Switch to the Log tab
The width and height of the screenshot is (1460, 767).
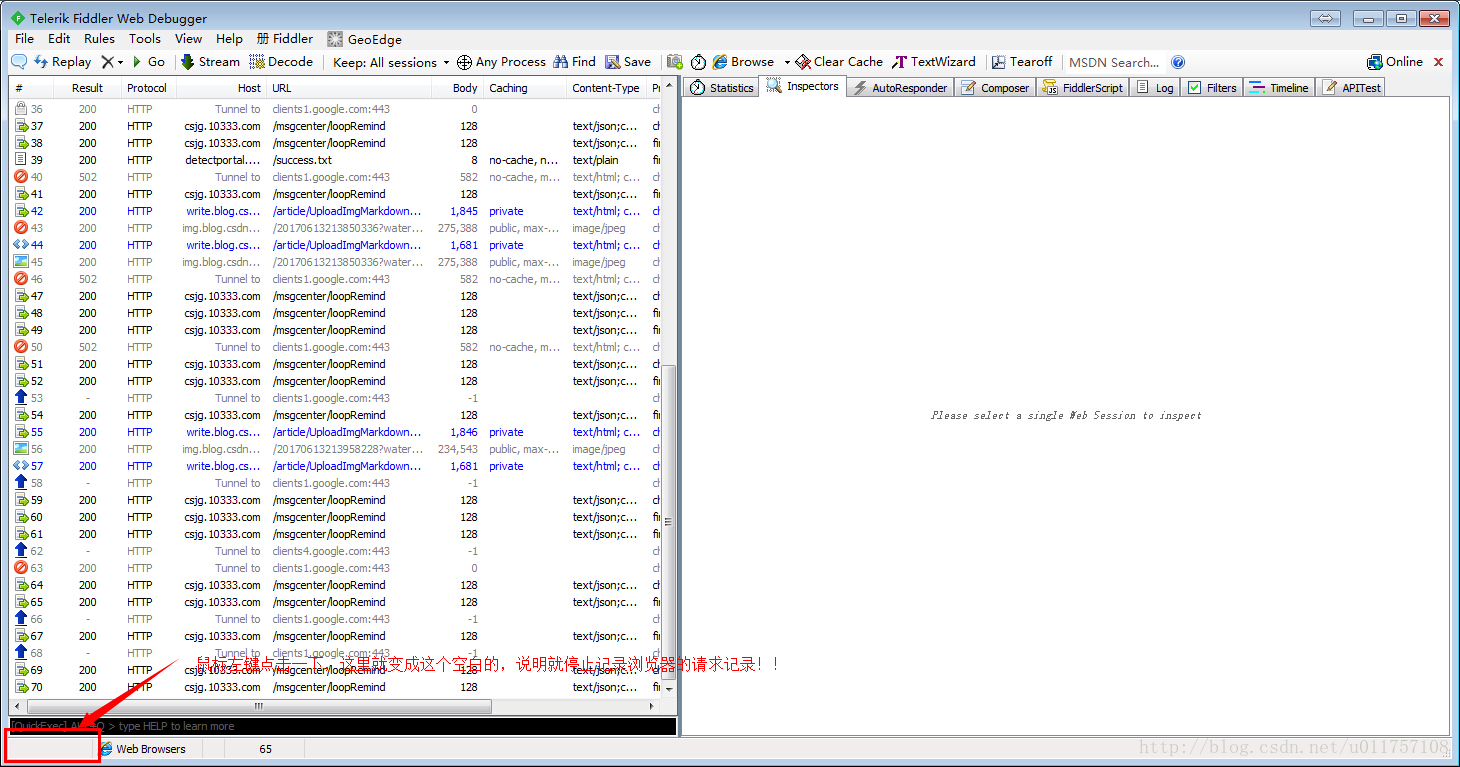point(1155,88)
